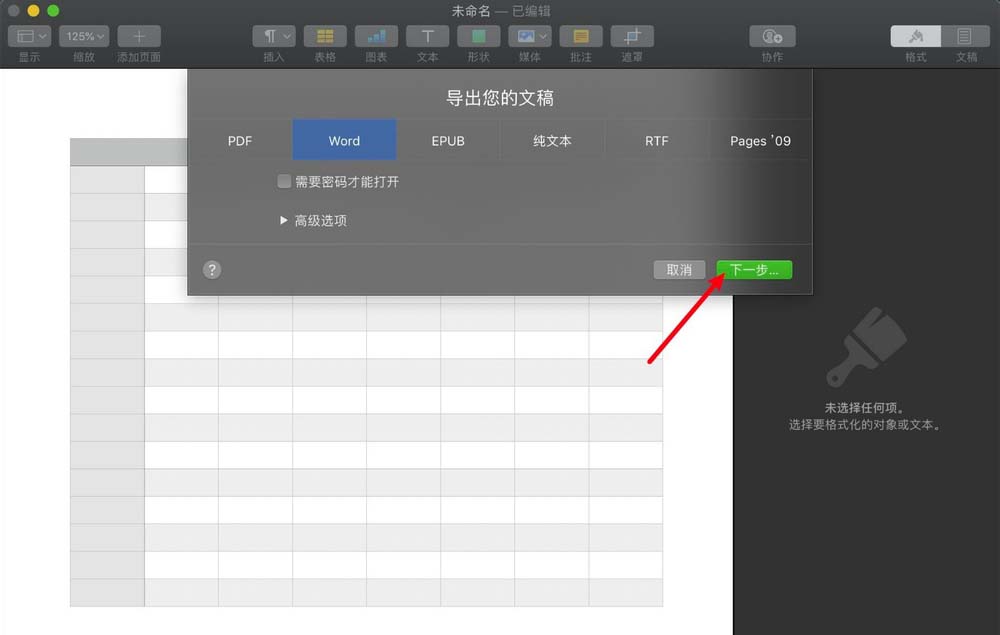Select the Word export tab

(x=344, y=140)
